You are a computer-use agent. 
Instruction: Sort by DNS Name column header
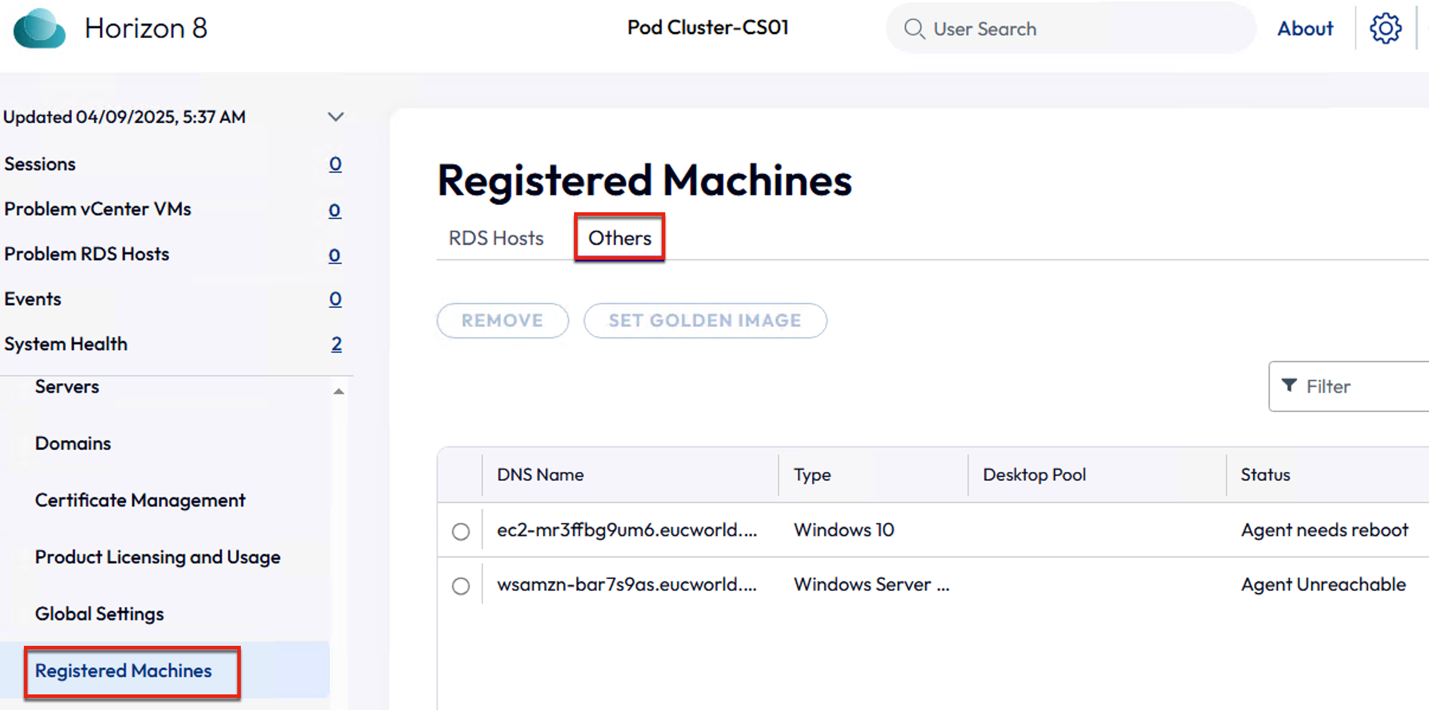pos(540,475)
